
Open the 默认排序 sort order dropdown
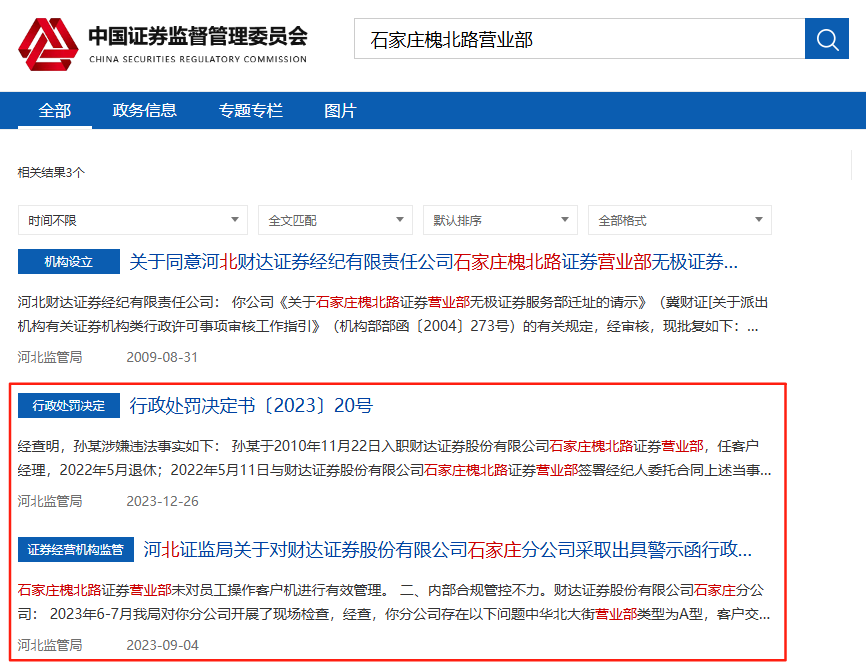[x=500, y=220]
